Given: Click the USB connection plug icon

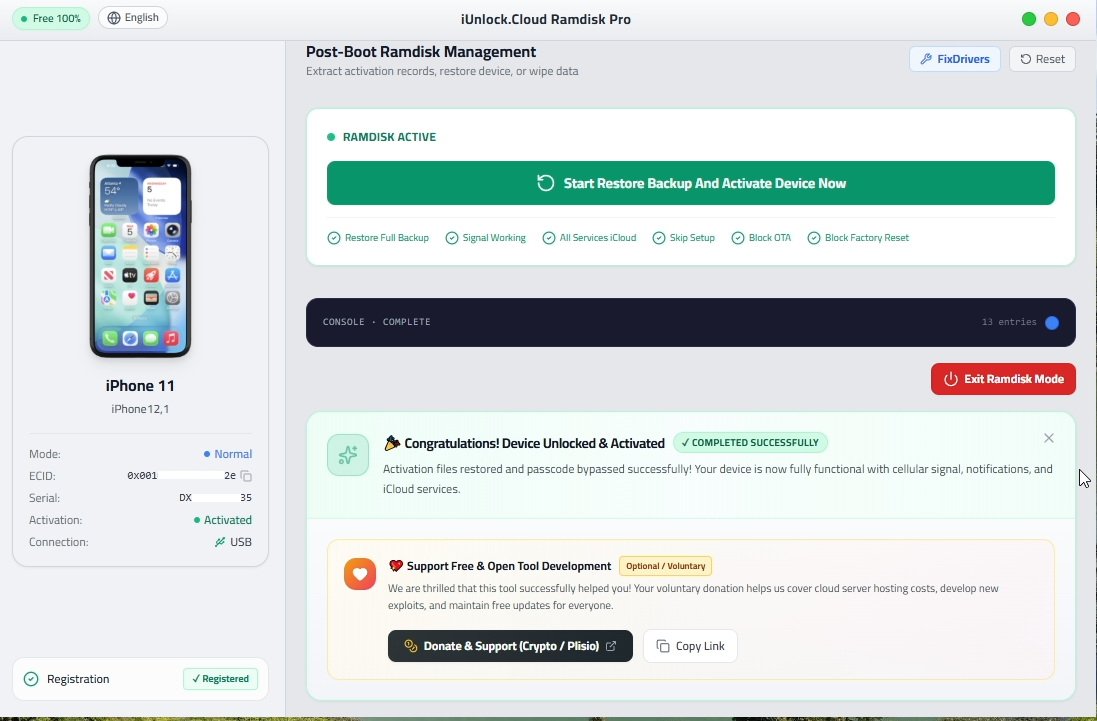Looking at the screenshot, I should point(220,542).
